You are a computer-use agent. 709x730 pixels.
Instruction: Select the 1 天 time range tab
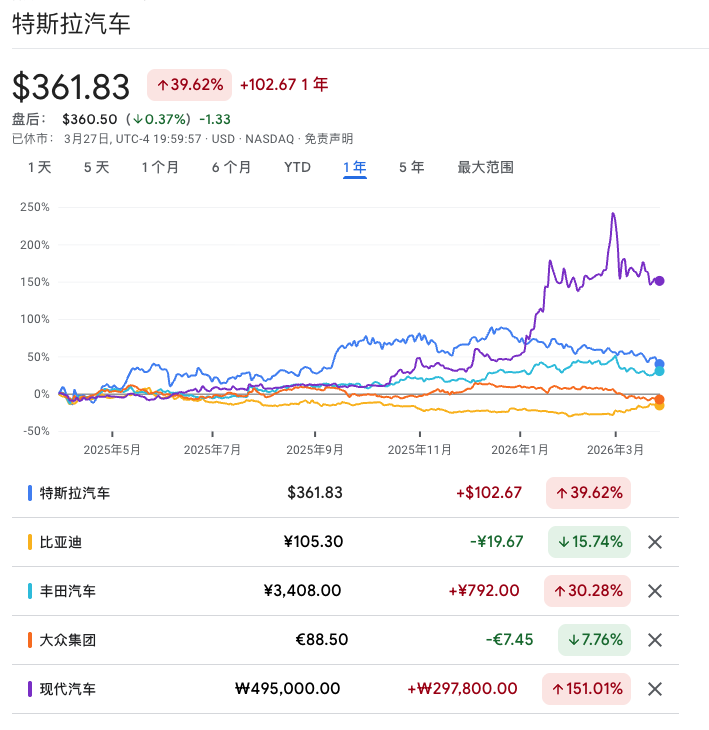[40, 167]
